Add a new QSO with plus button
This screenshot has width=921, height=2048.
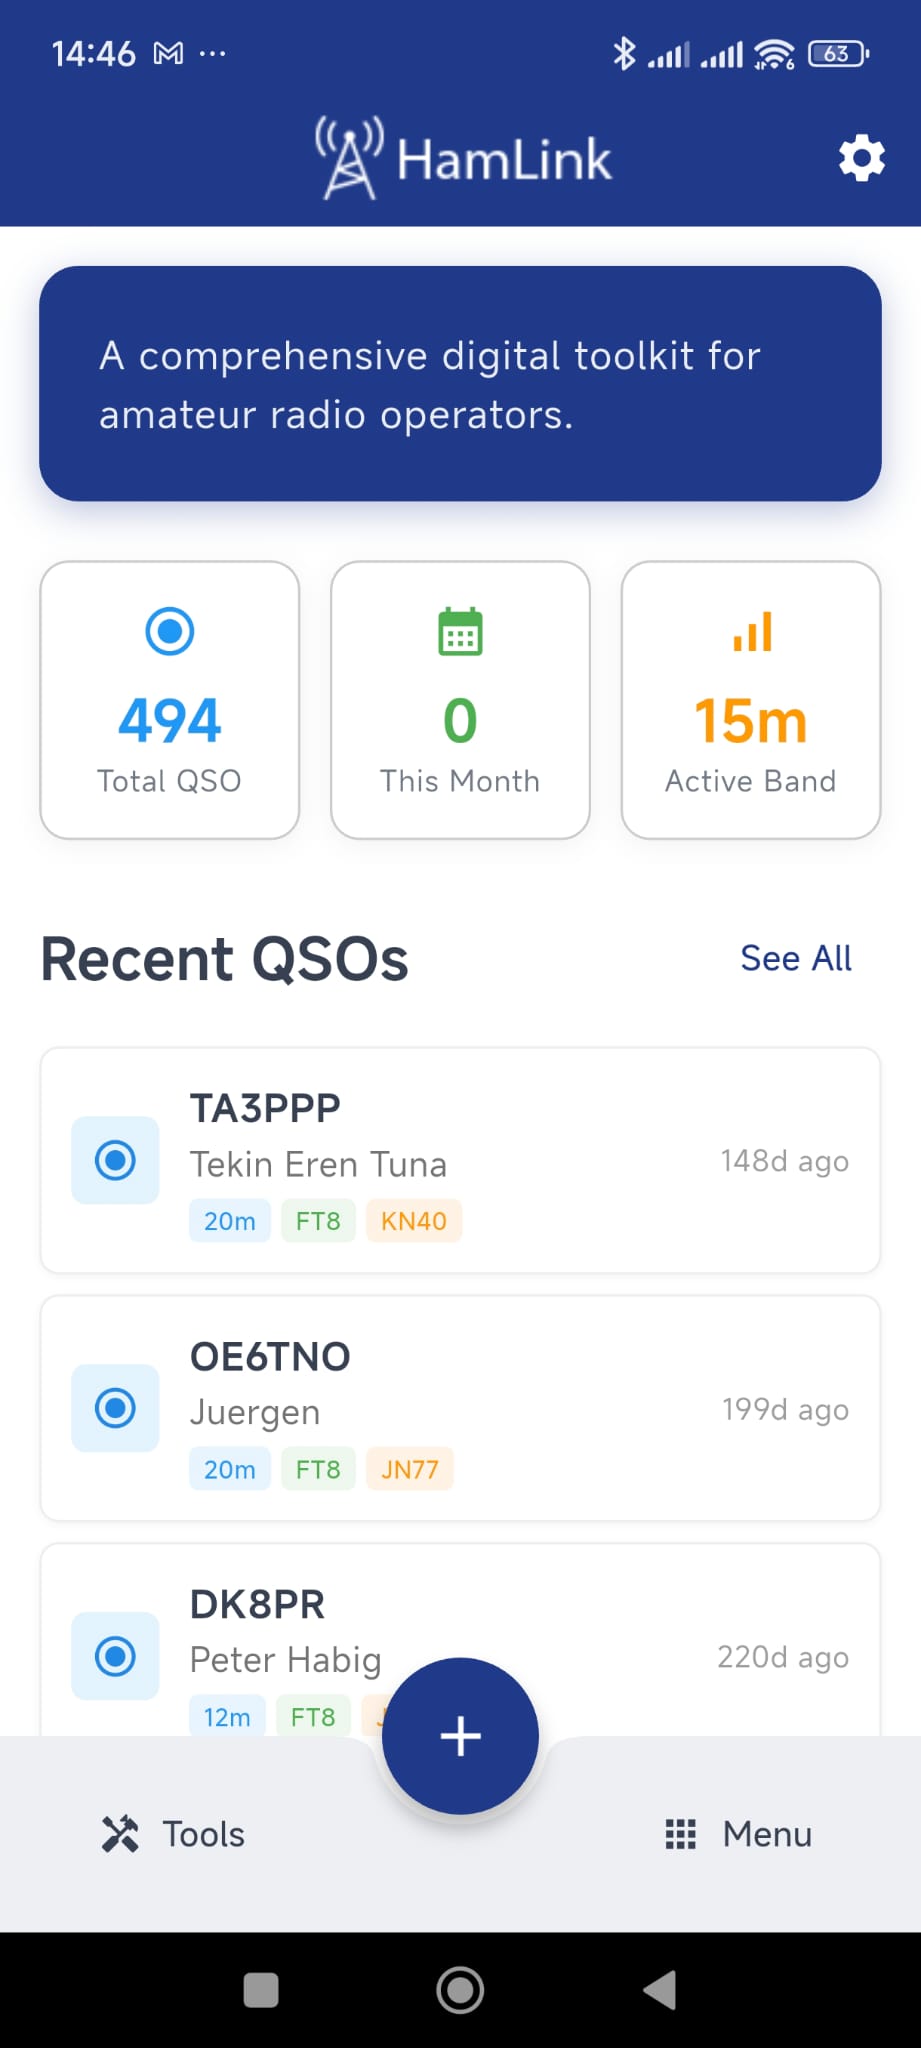click(460, 1736)
